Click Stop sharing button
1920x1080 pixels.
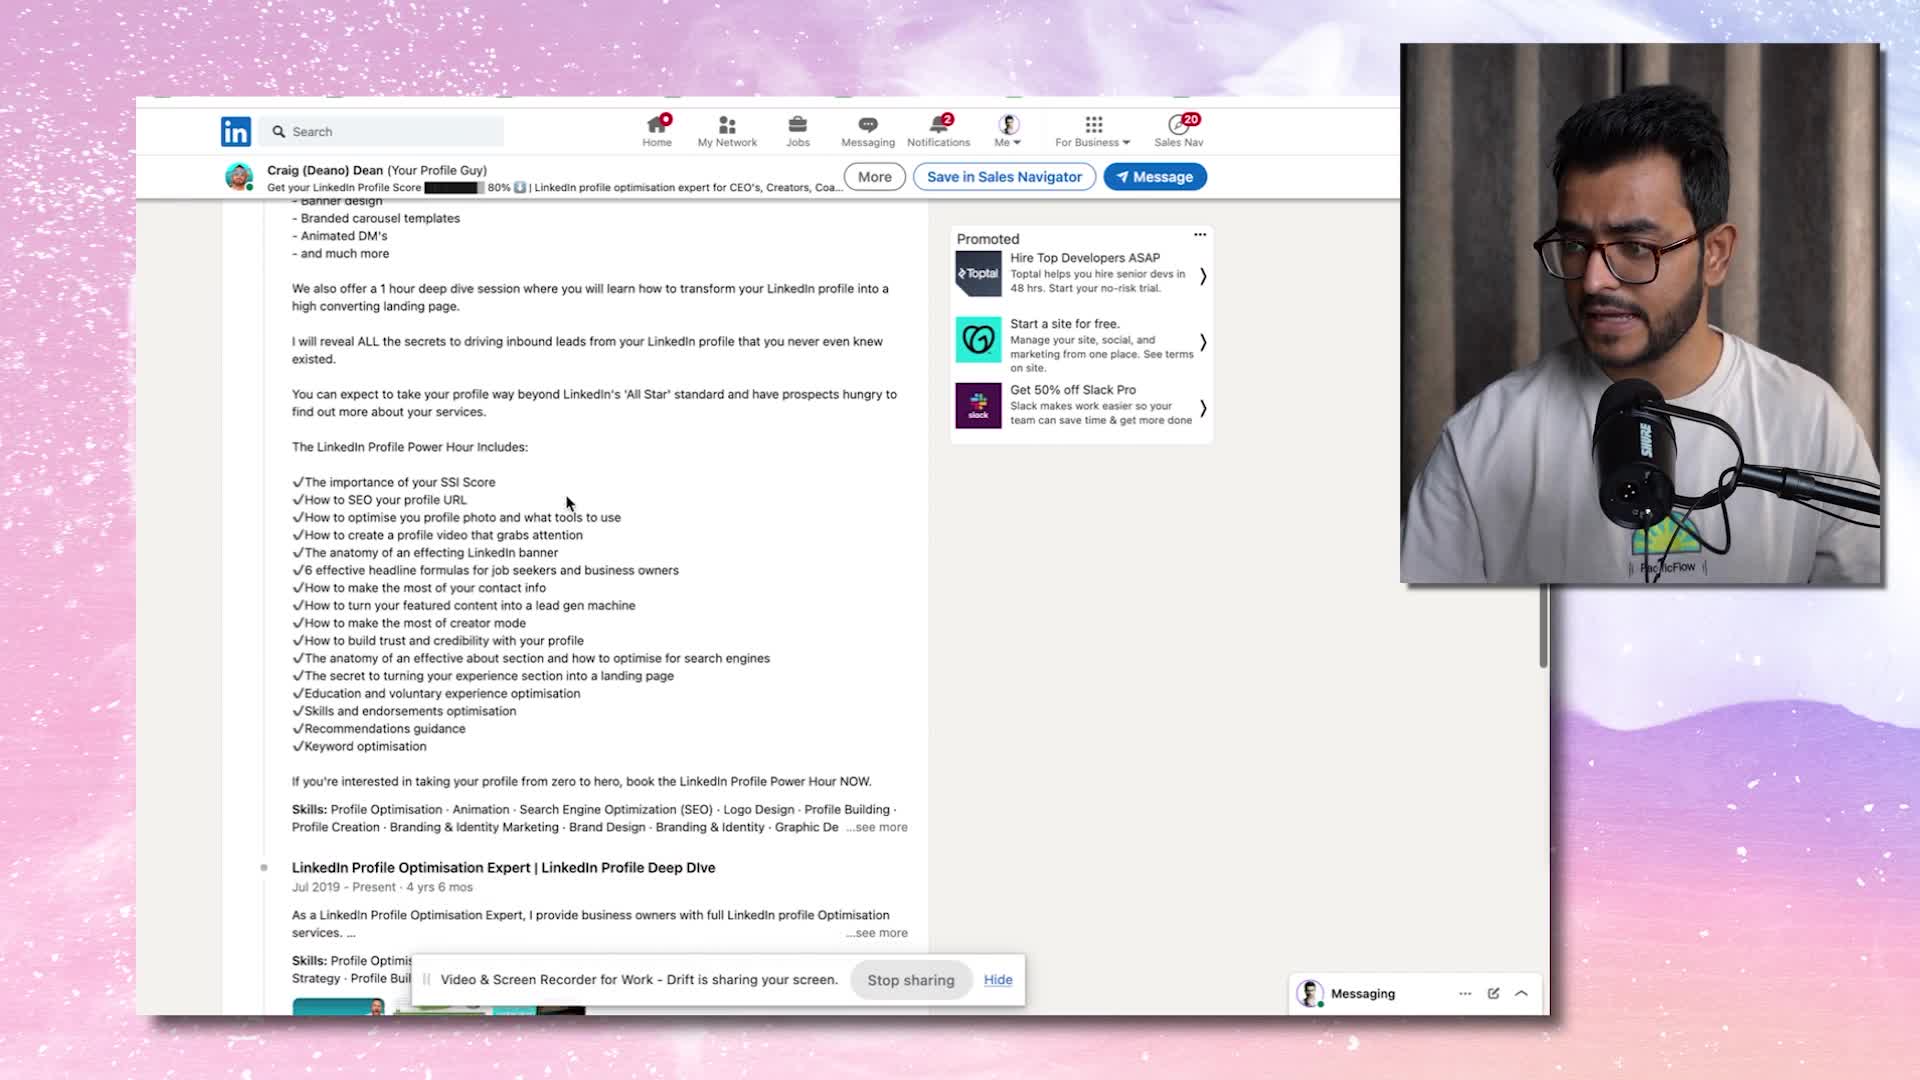[910, 980]
